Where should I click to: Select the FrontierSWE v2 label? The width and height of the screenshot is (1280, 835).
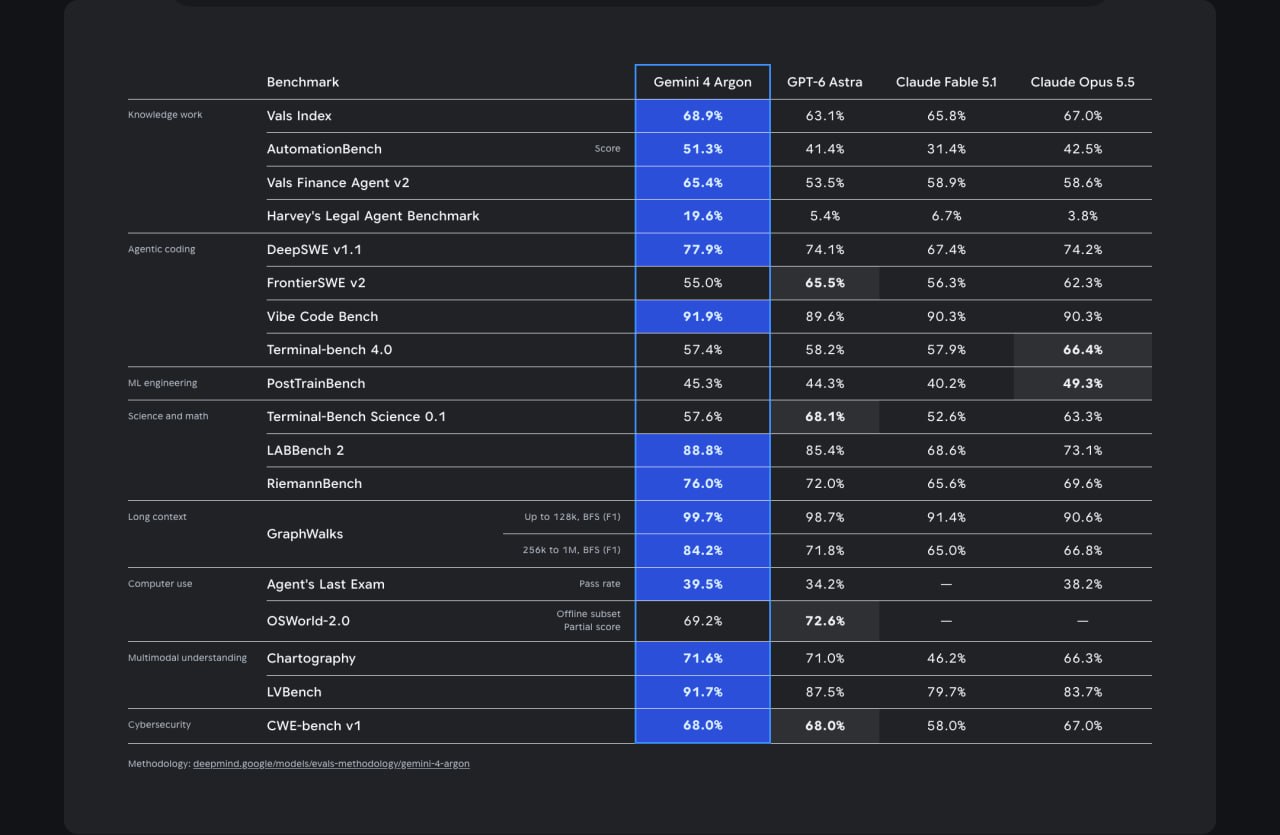tap(317, 283)
